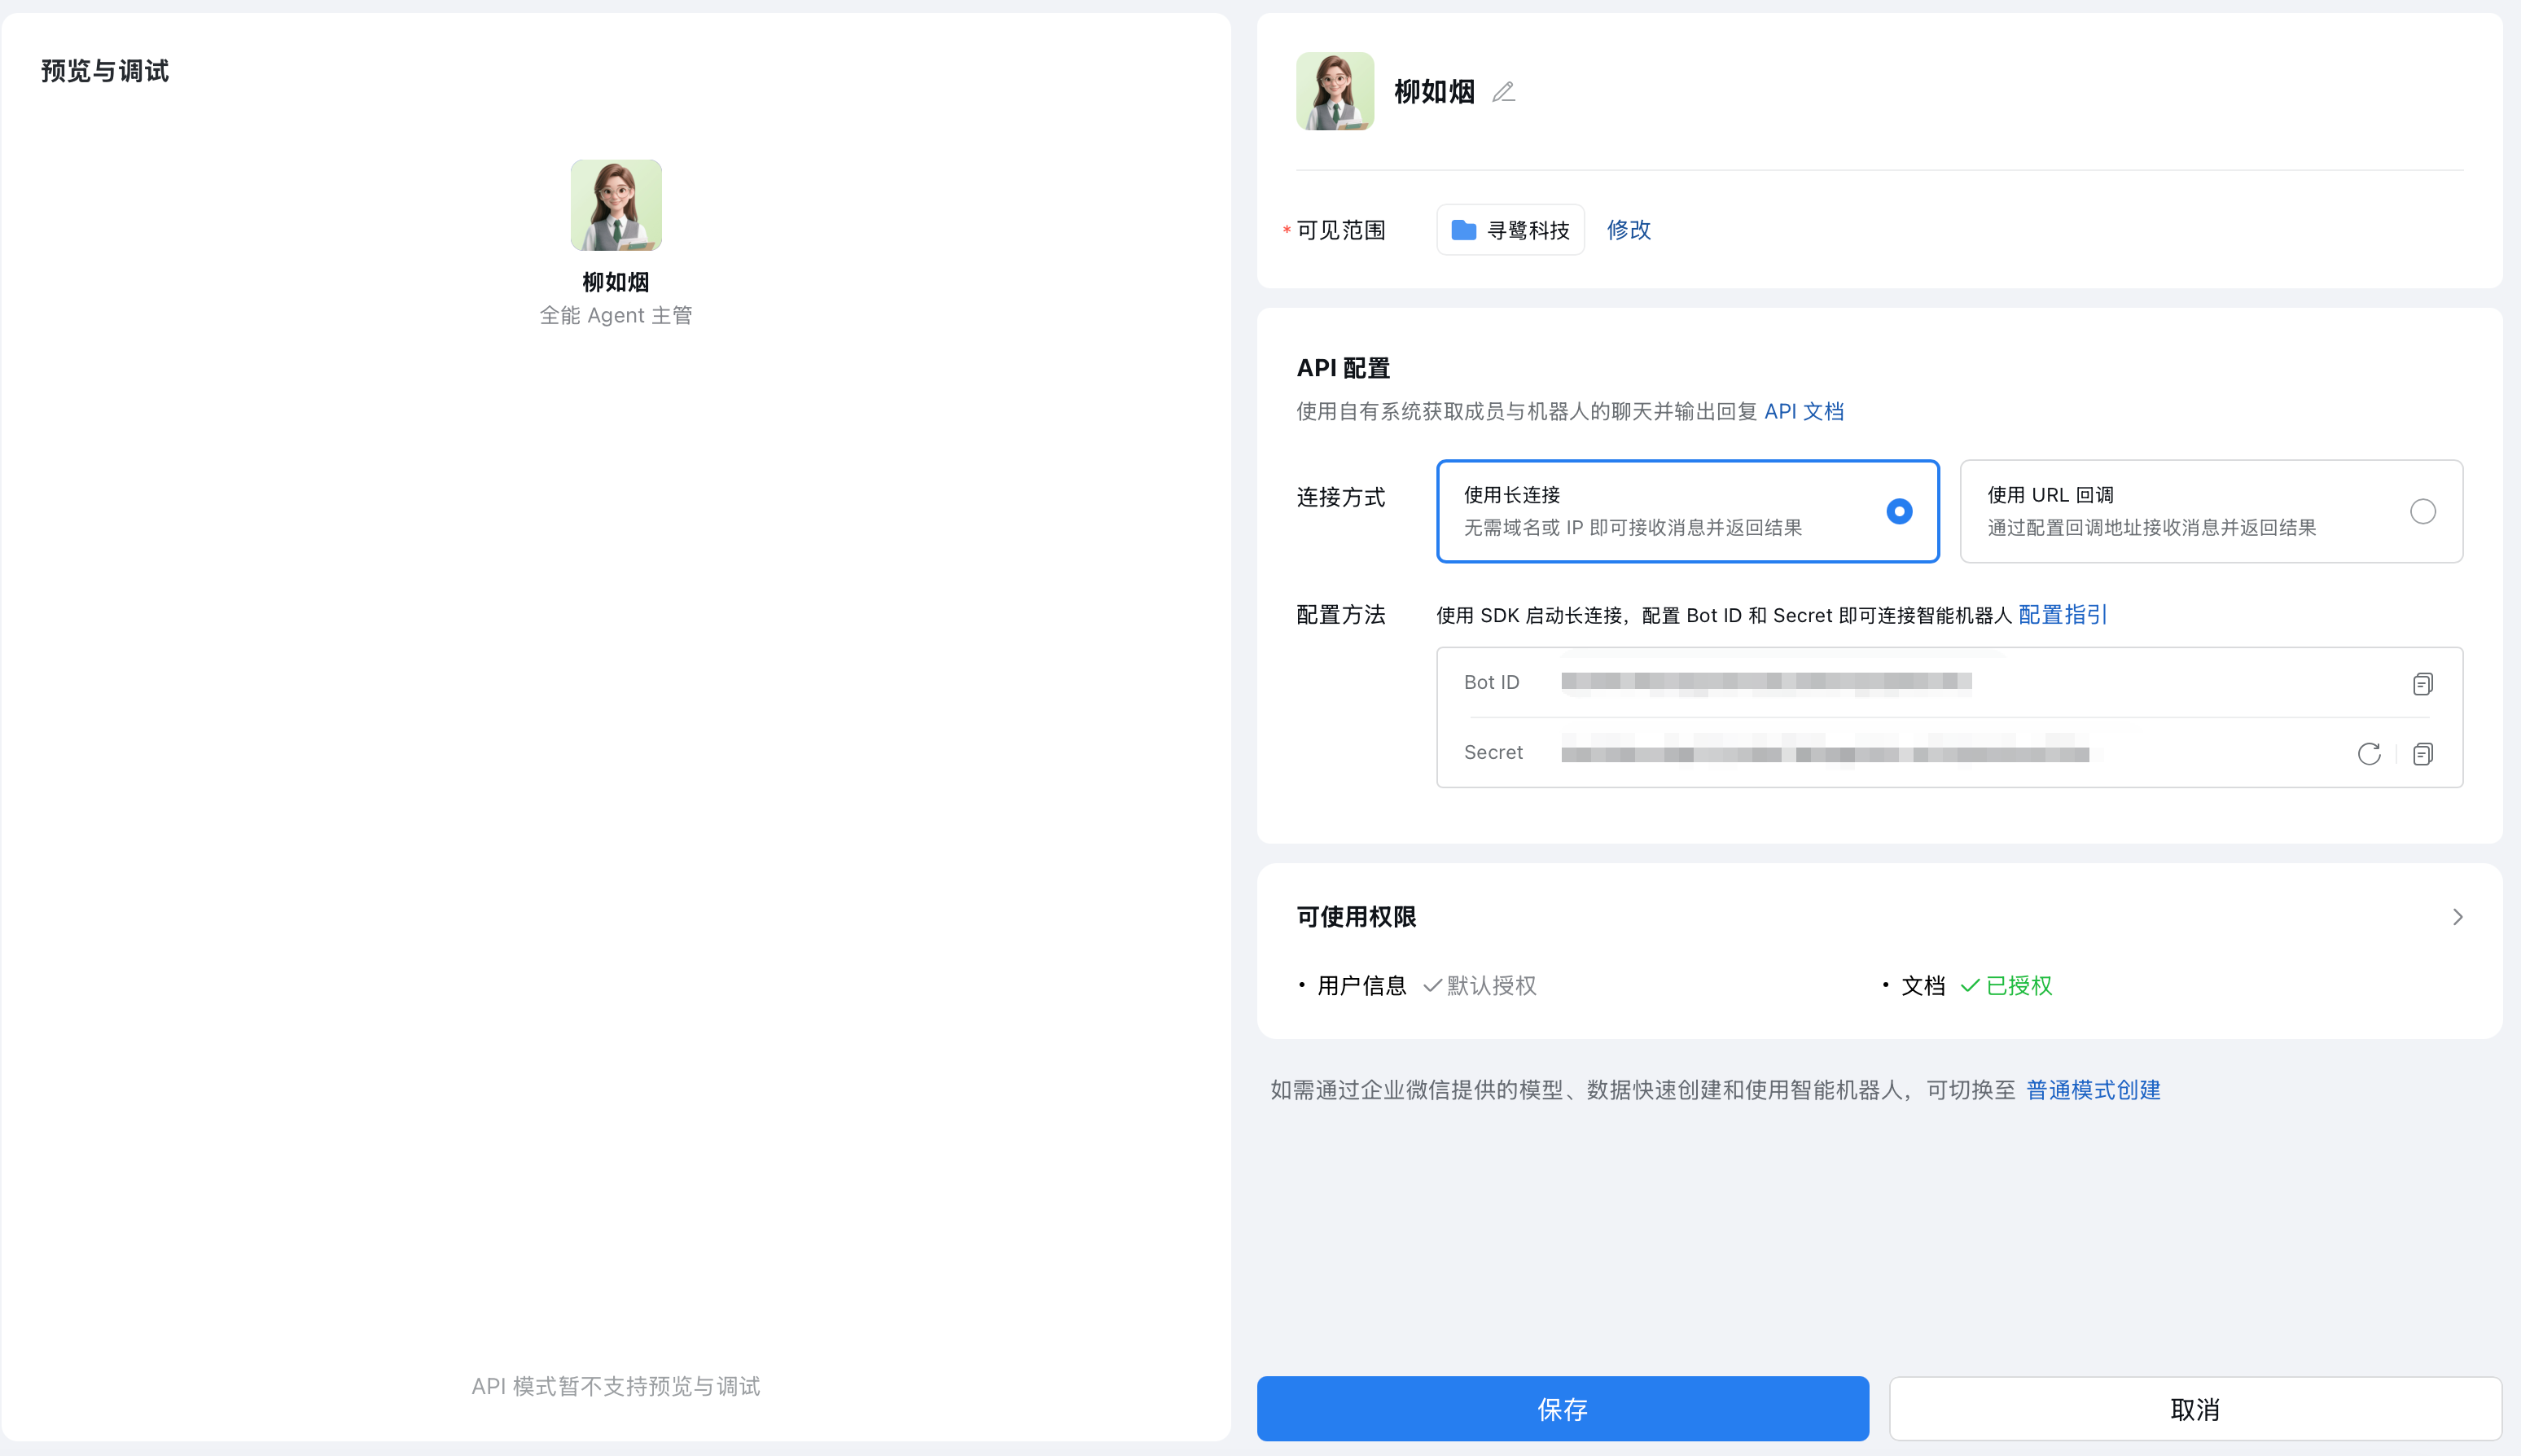Click 修改 to change visible range

pos(1628,230)
